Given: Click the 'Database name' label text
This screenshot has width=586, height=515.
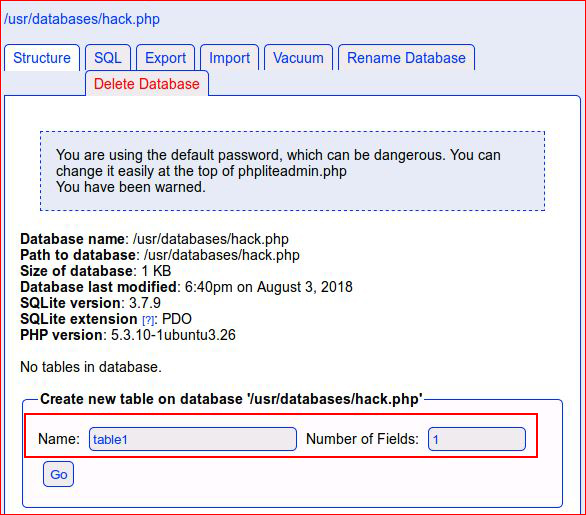Looking at the screenshot, I should [72, 239].
